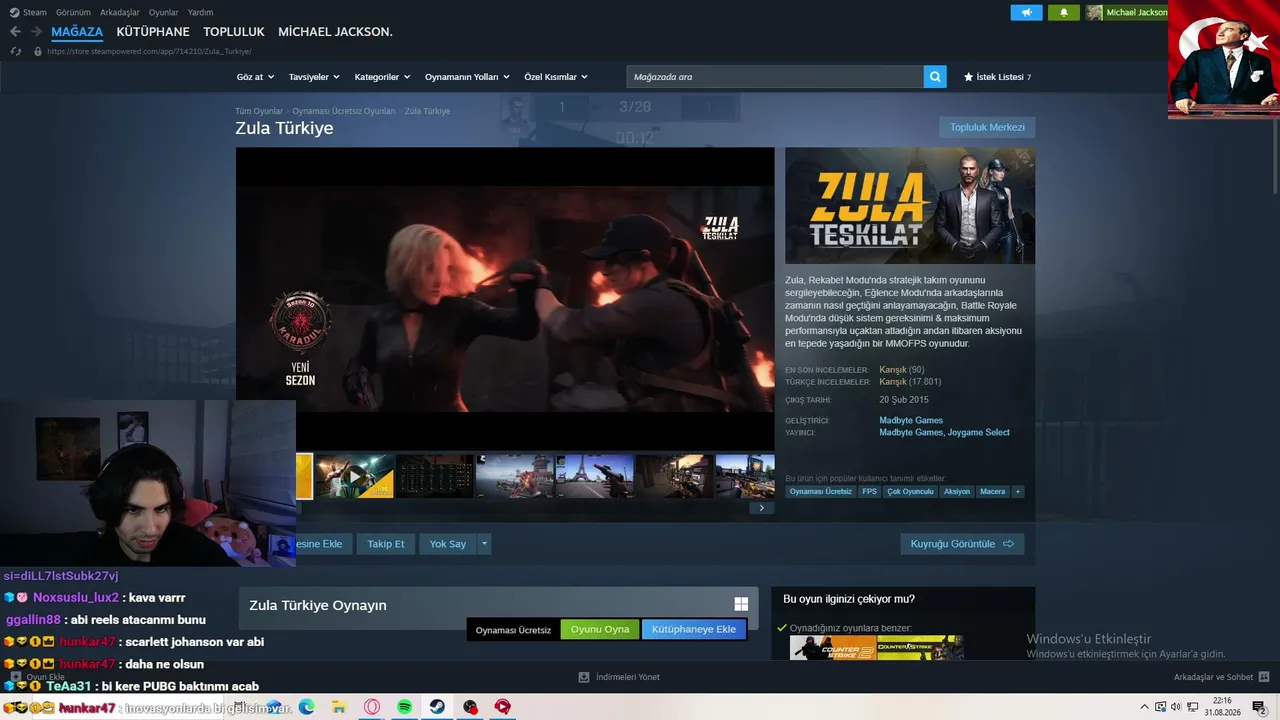The image size is (1280, 720).
Task: Click the Windows platform icon in play box
Action: pos(741,604)
